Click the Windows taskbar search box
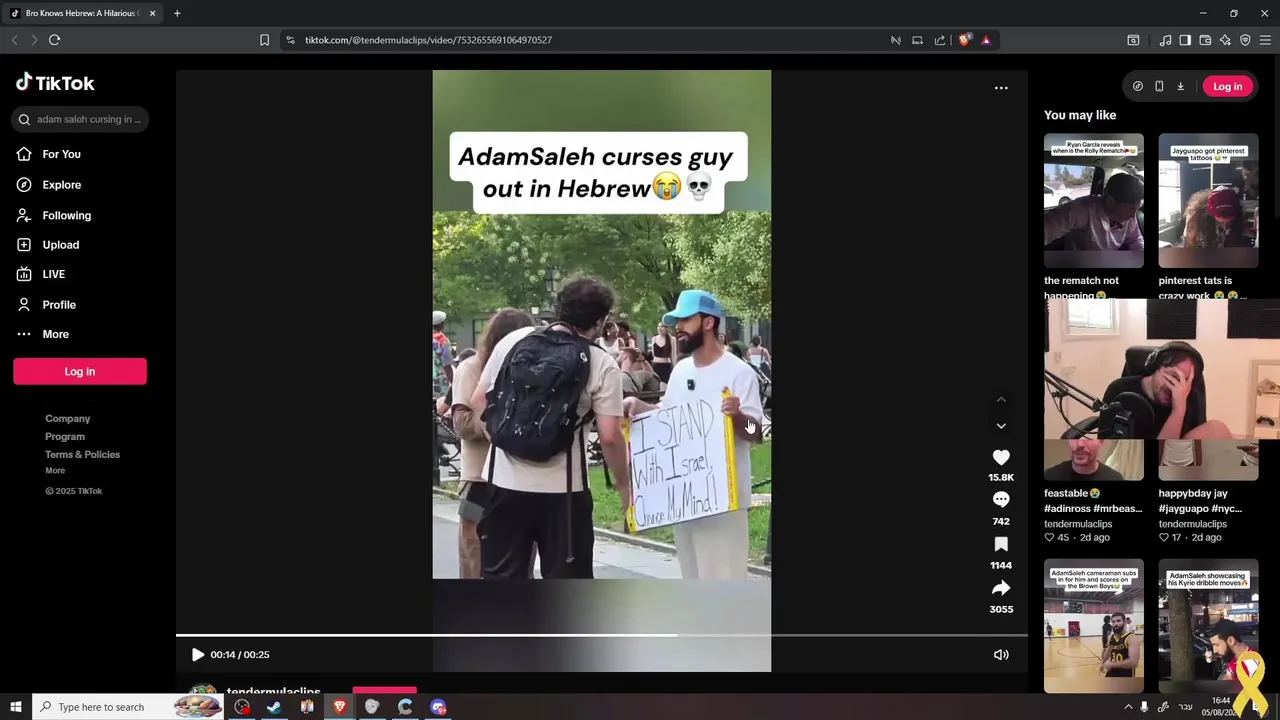The height and width of the screenshot is (720, 1280). (128, 707)
